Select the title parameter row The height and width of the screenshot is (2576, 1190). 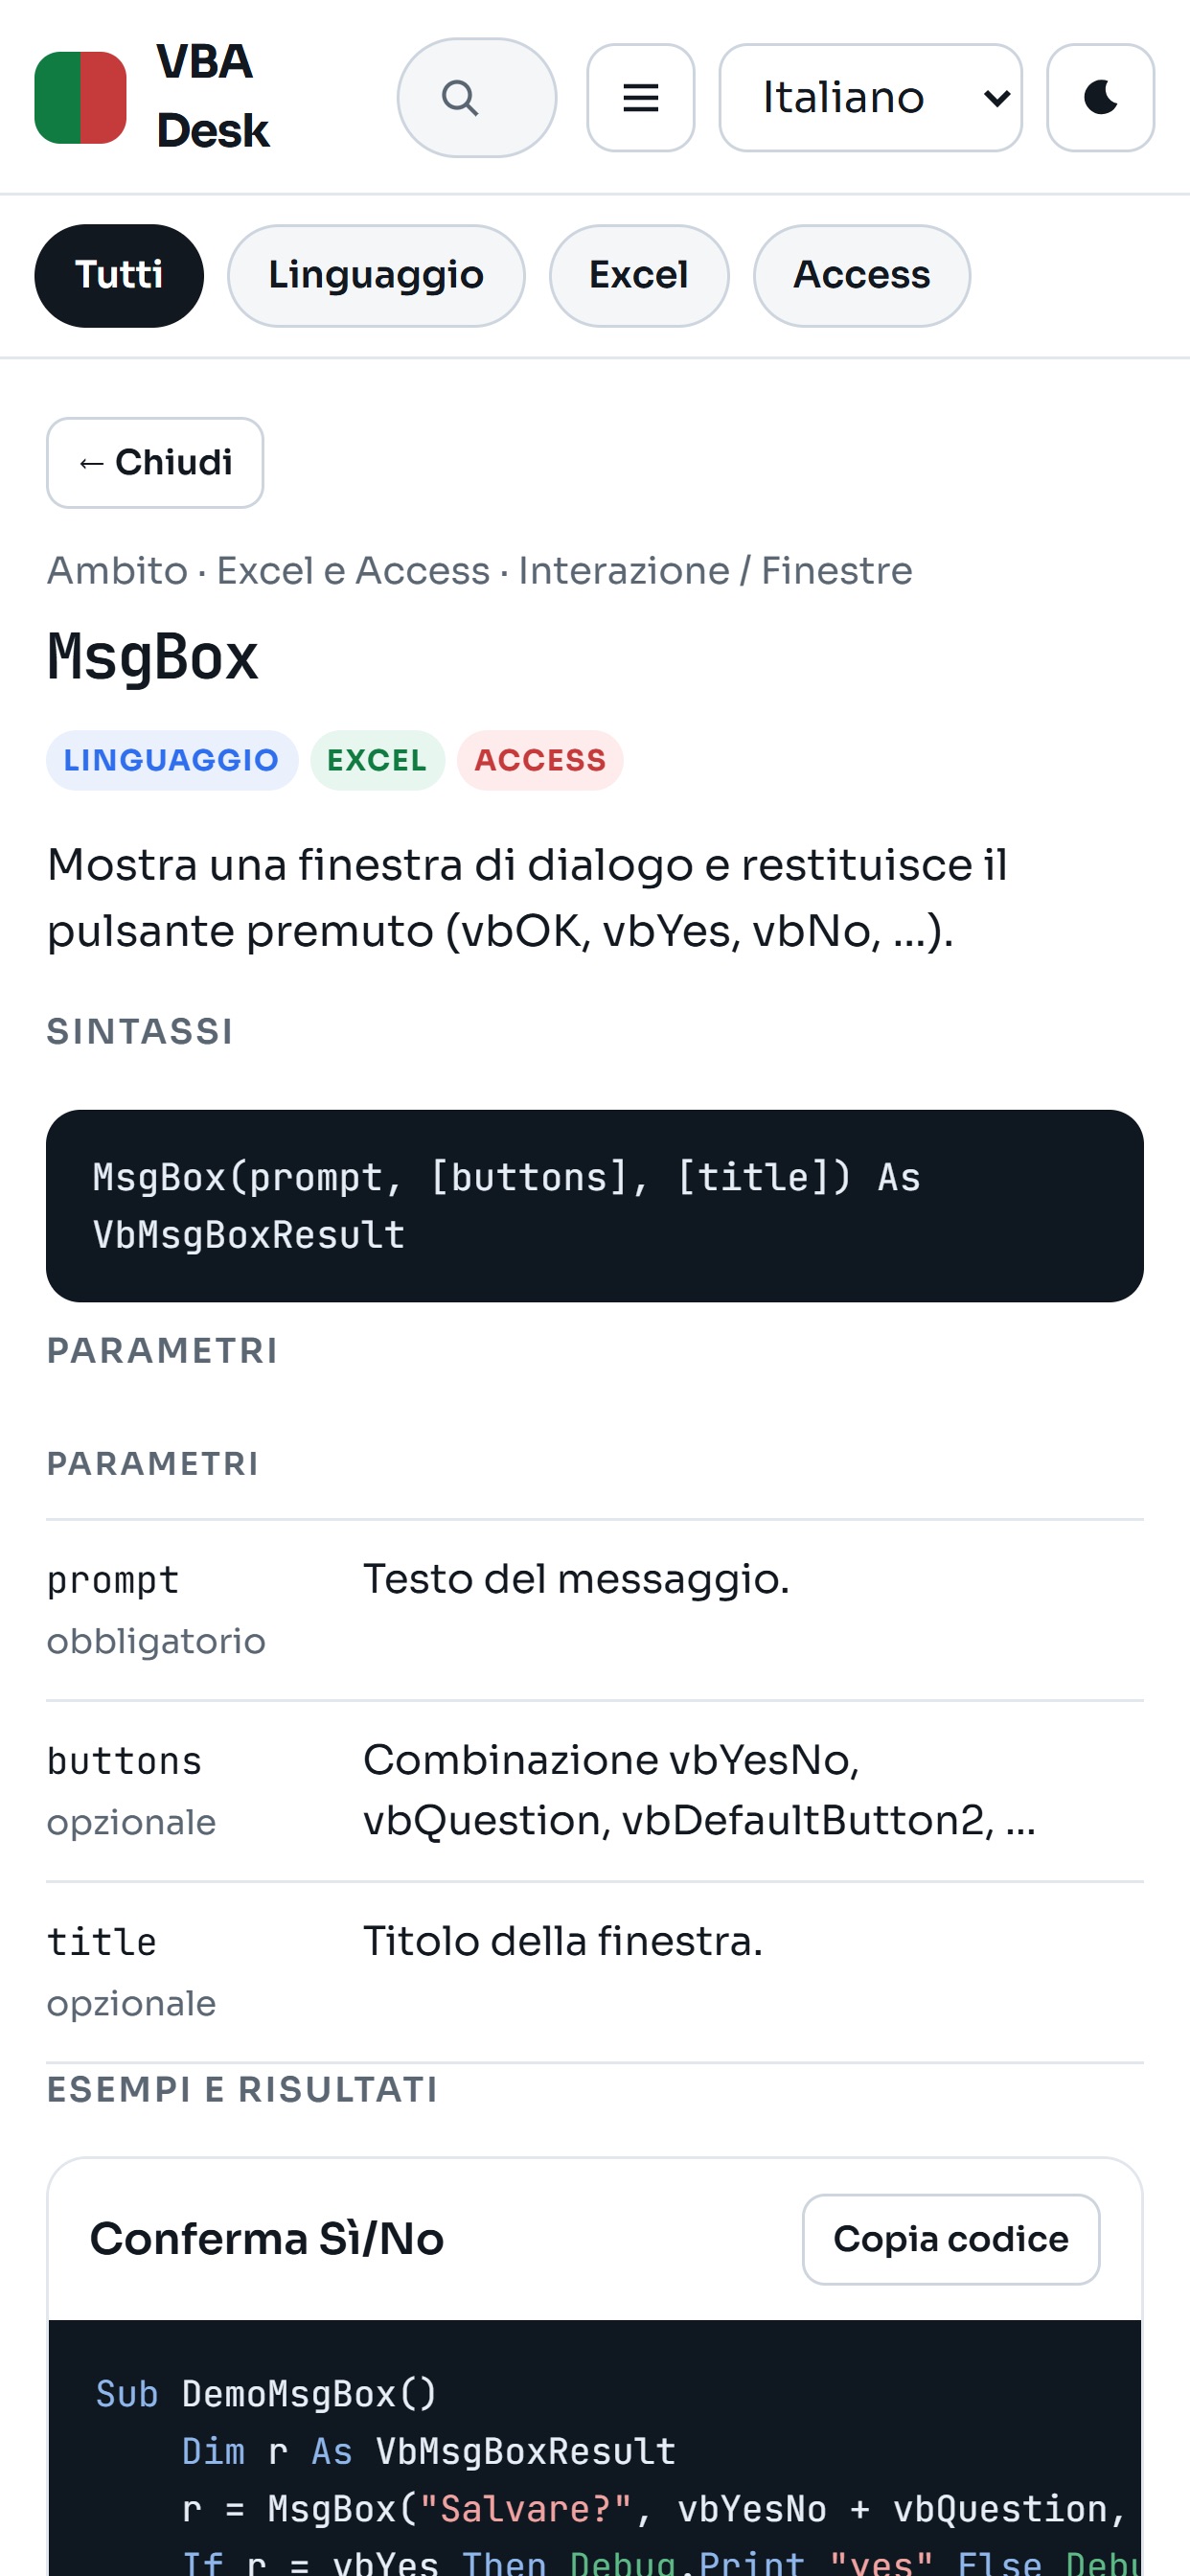pyautogui.click(x=595, y=1972)
